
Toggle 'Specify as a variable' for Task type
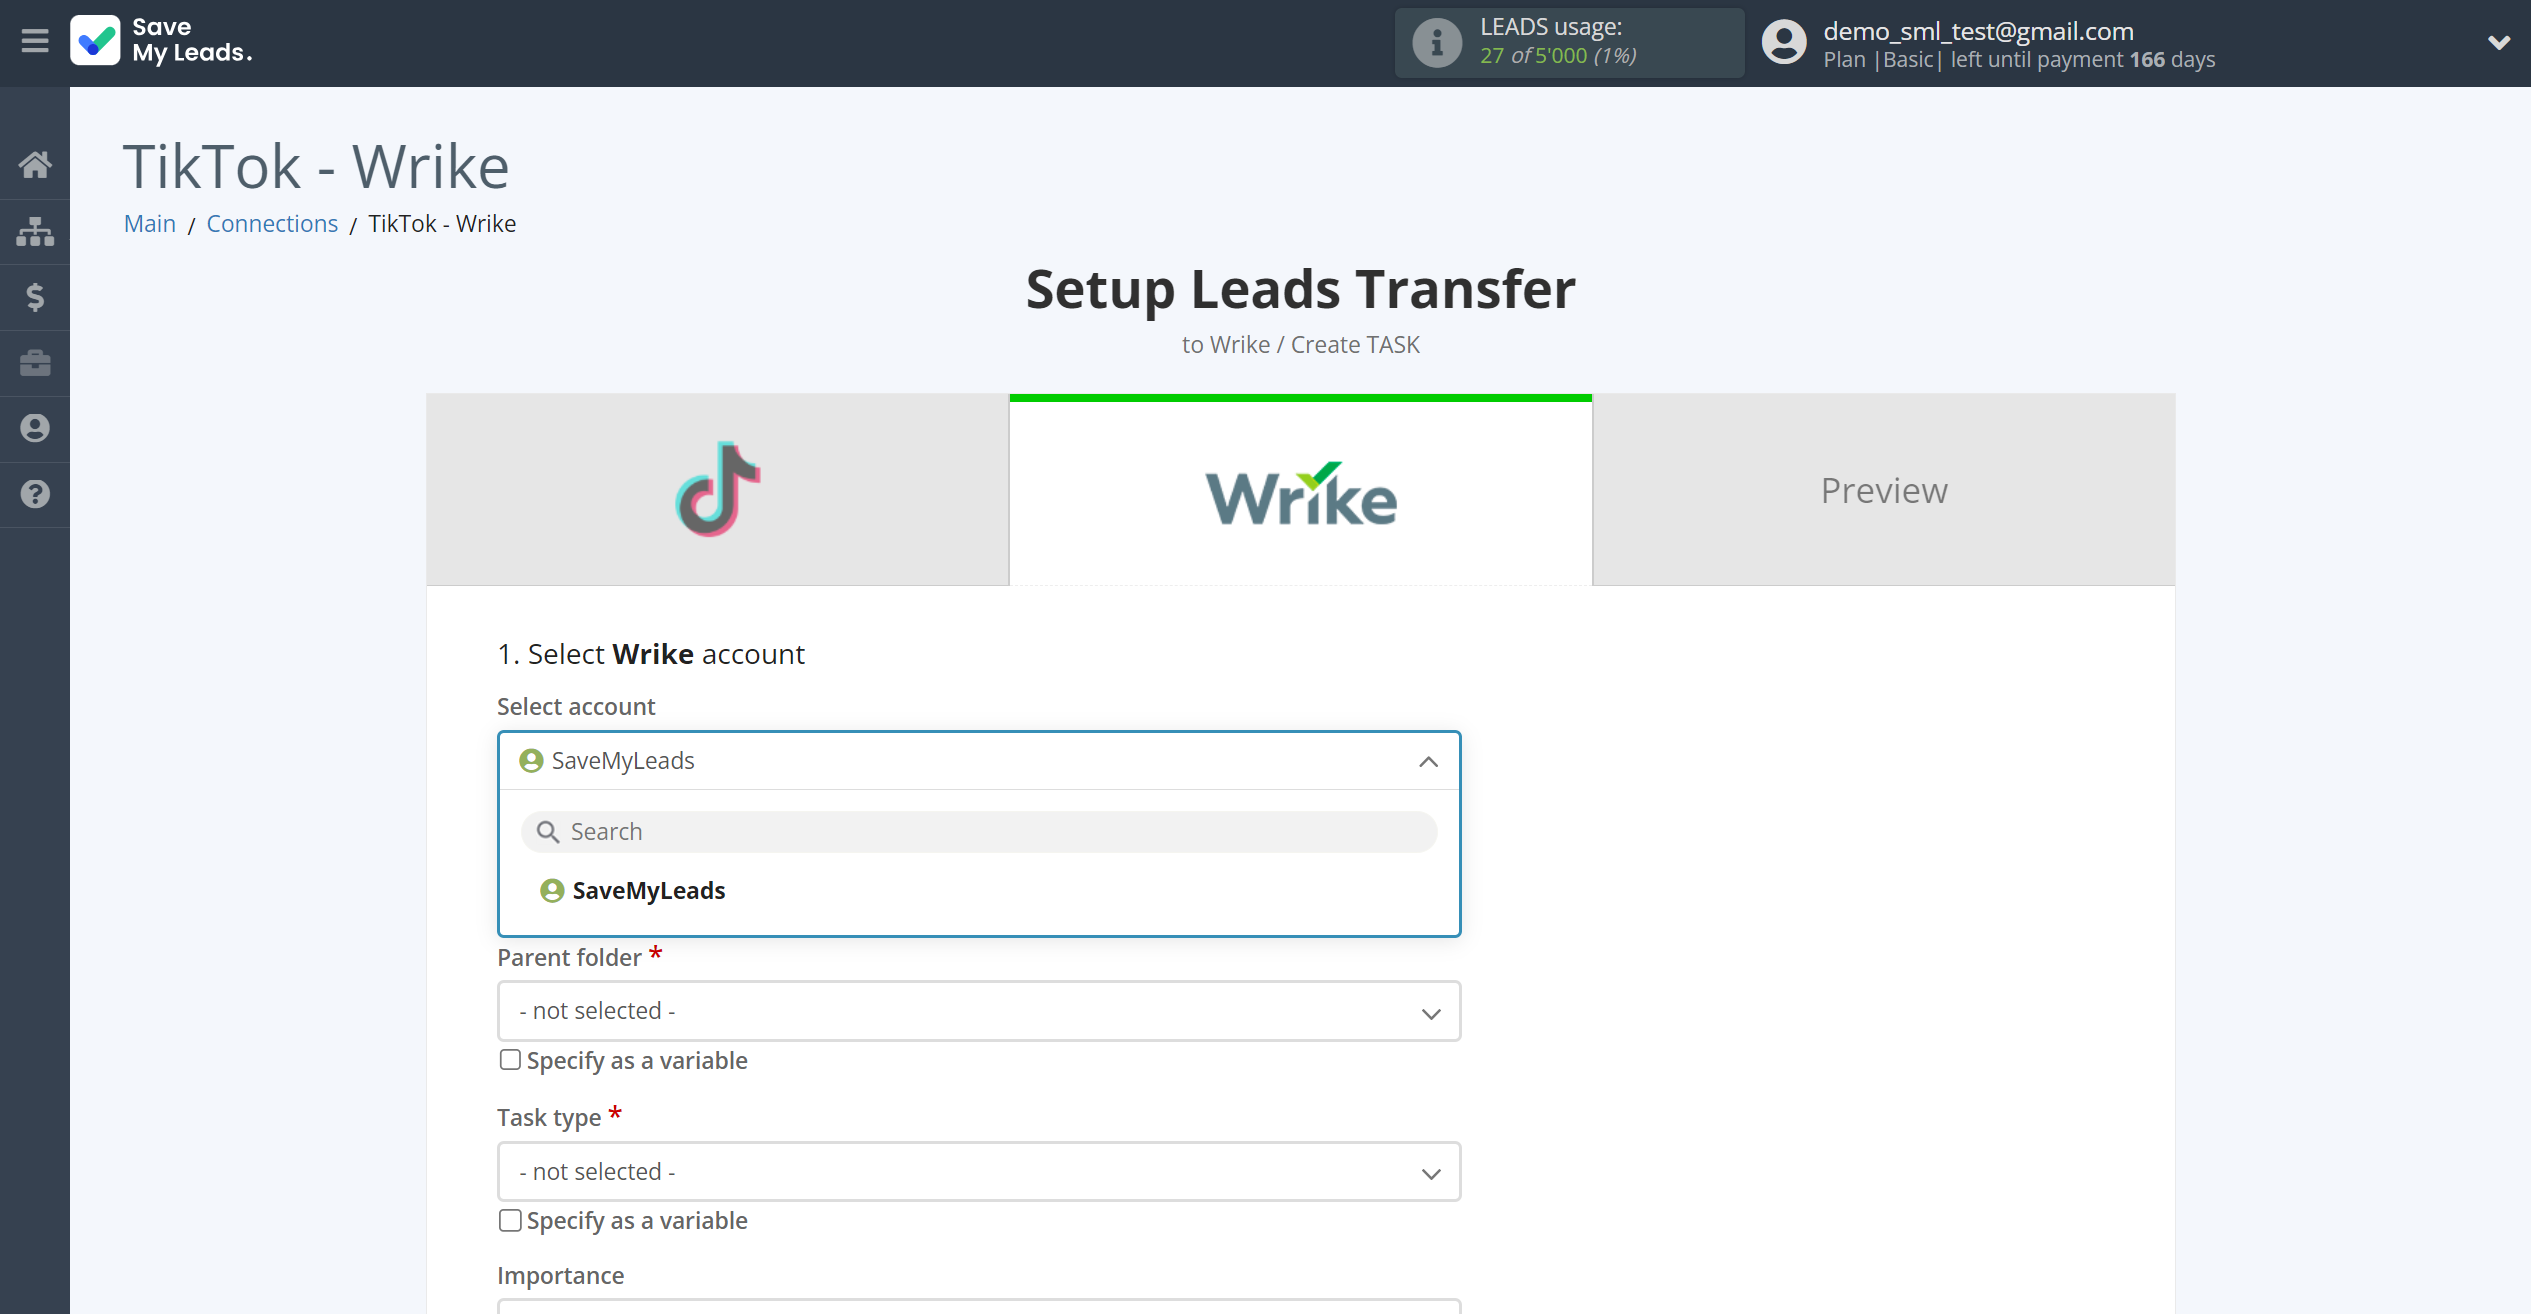511,1220
